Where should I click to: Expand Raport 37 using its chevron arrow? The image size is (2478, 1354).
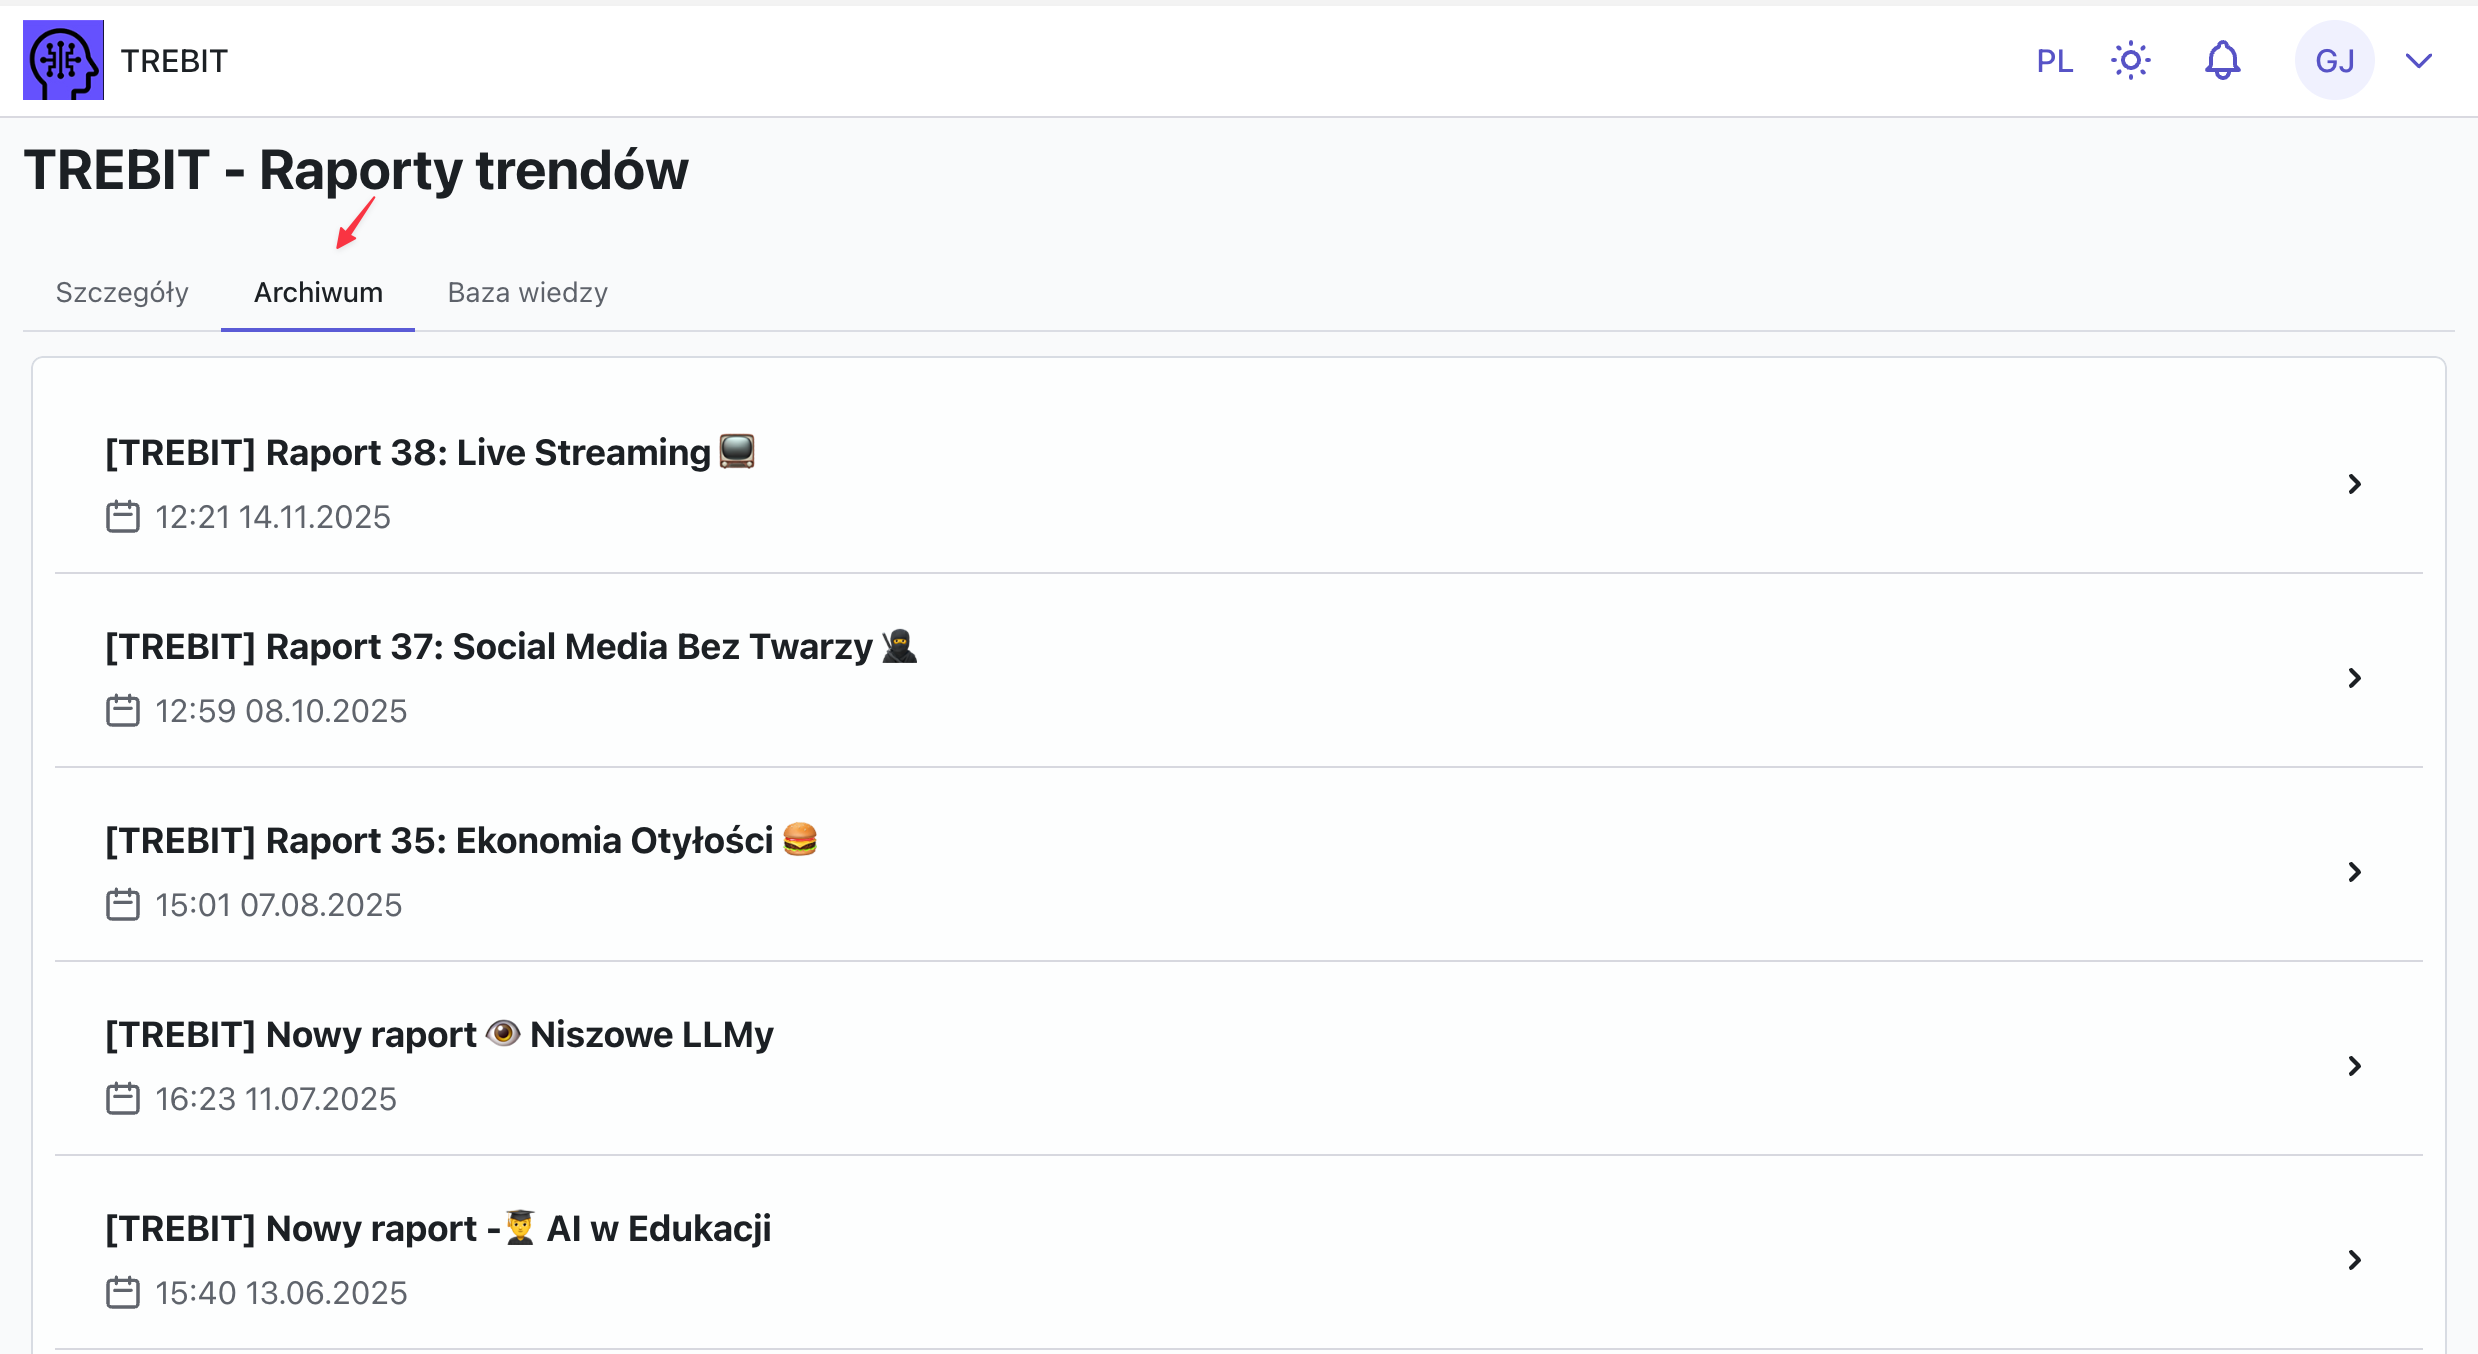[2354, 678]
